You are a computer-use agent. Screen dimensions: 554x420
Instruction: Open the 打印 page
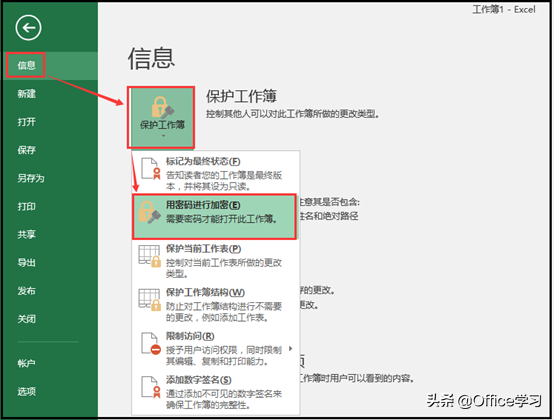point(27,206)
